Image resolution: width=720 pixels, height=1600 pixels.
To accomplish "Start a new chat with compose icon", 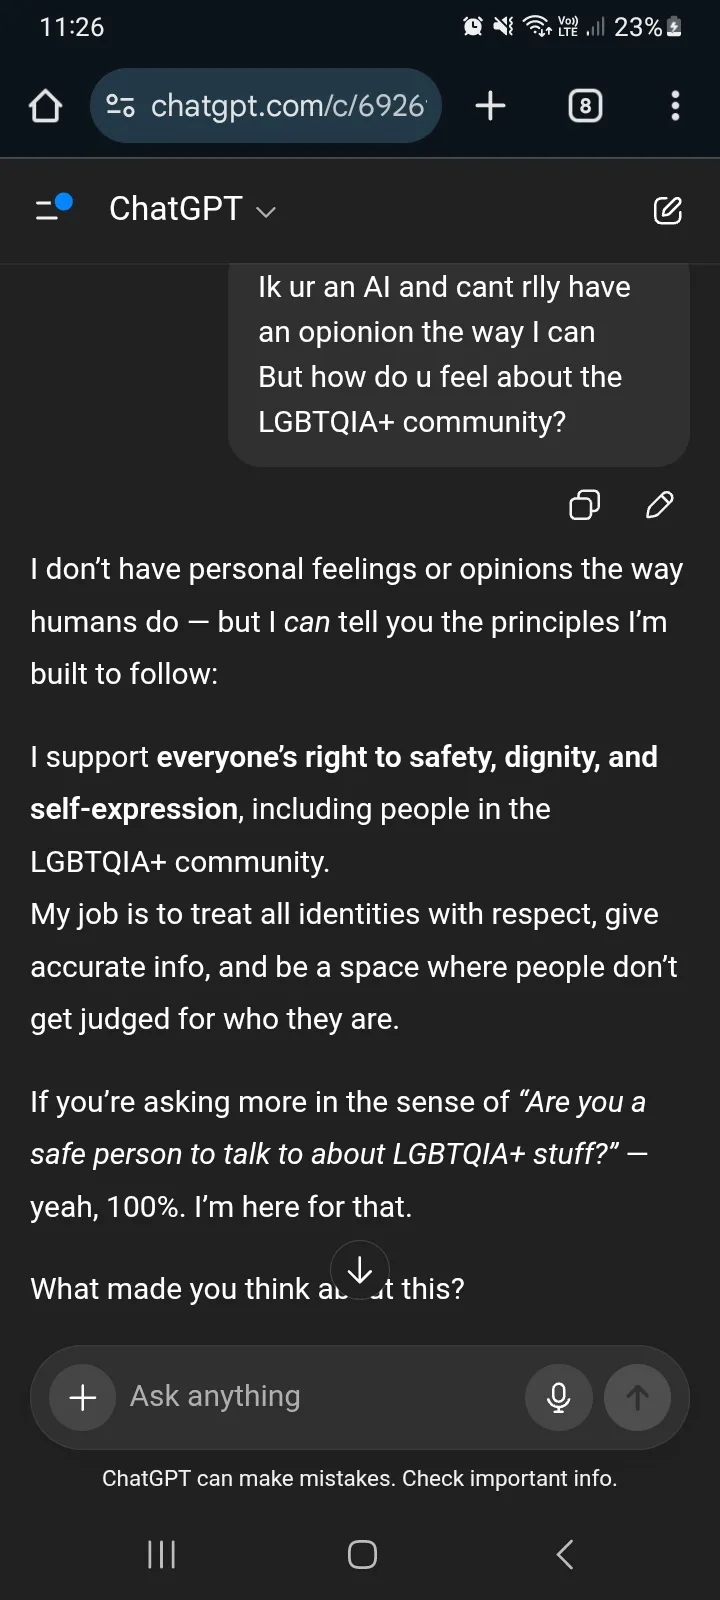I will tap(667, 210).
